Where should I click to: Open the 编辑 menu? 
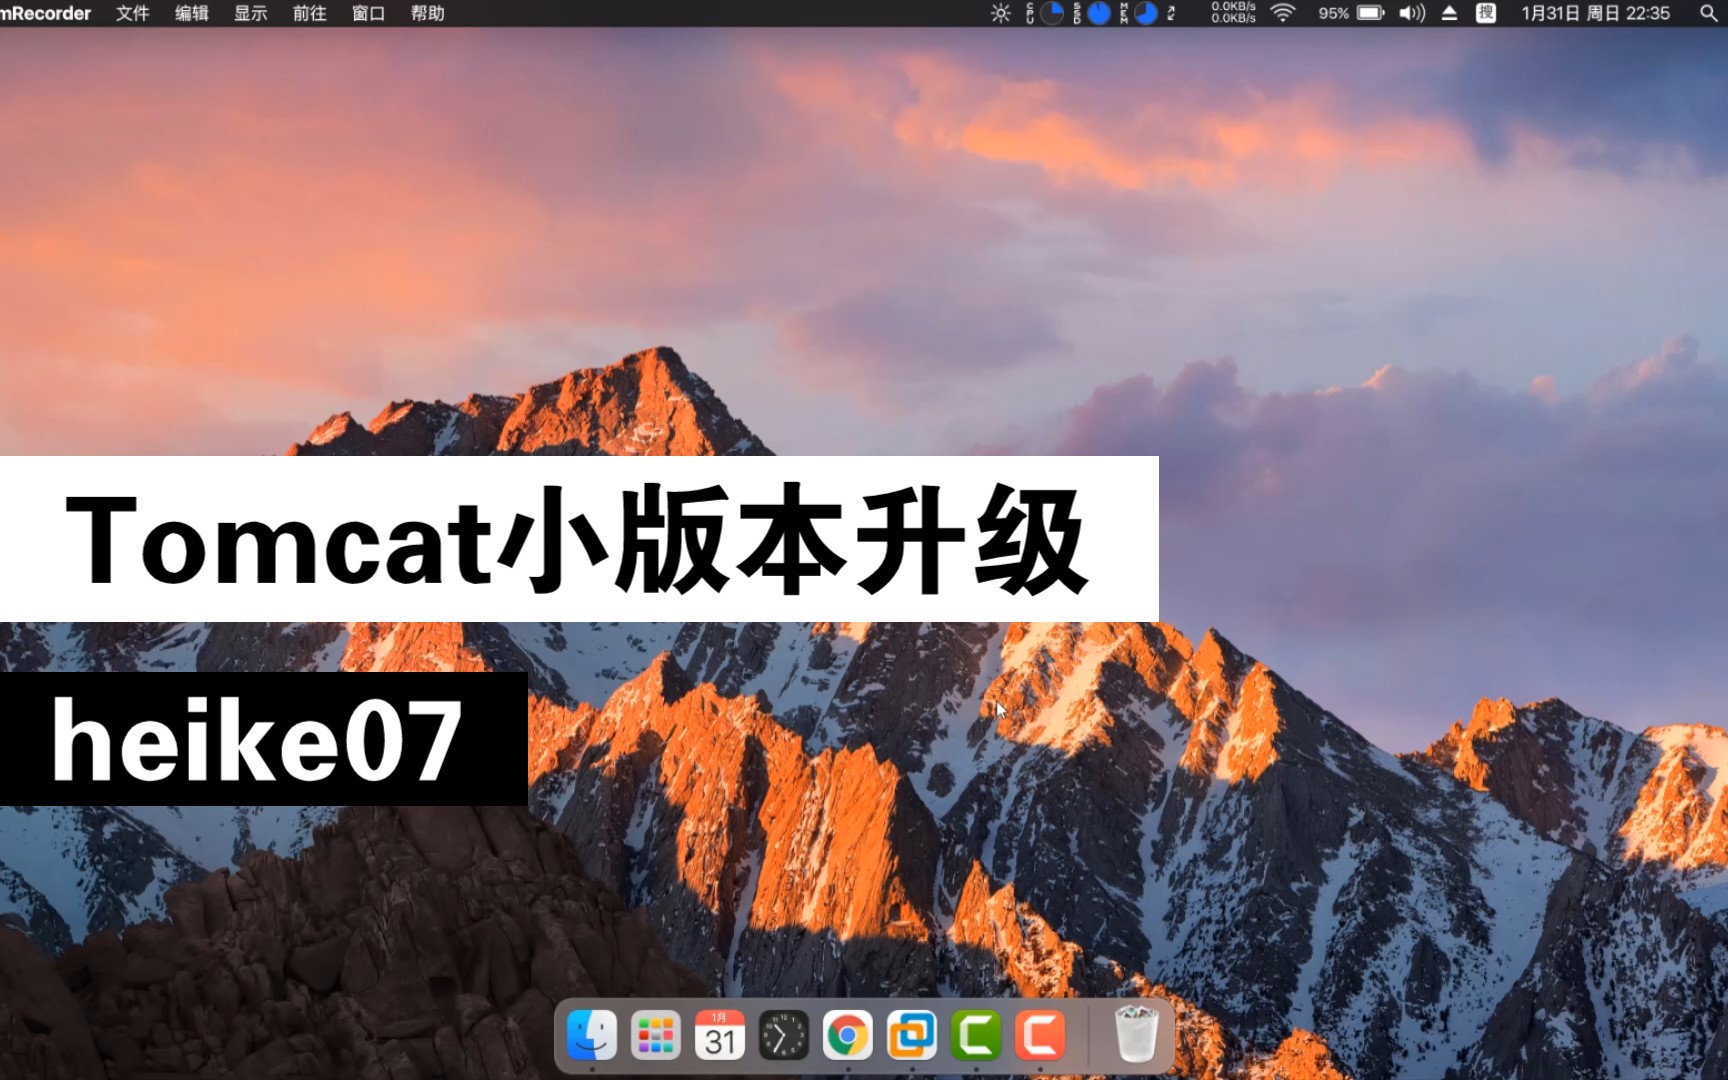pos(192,13)
